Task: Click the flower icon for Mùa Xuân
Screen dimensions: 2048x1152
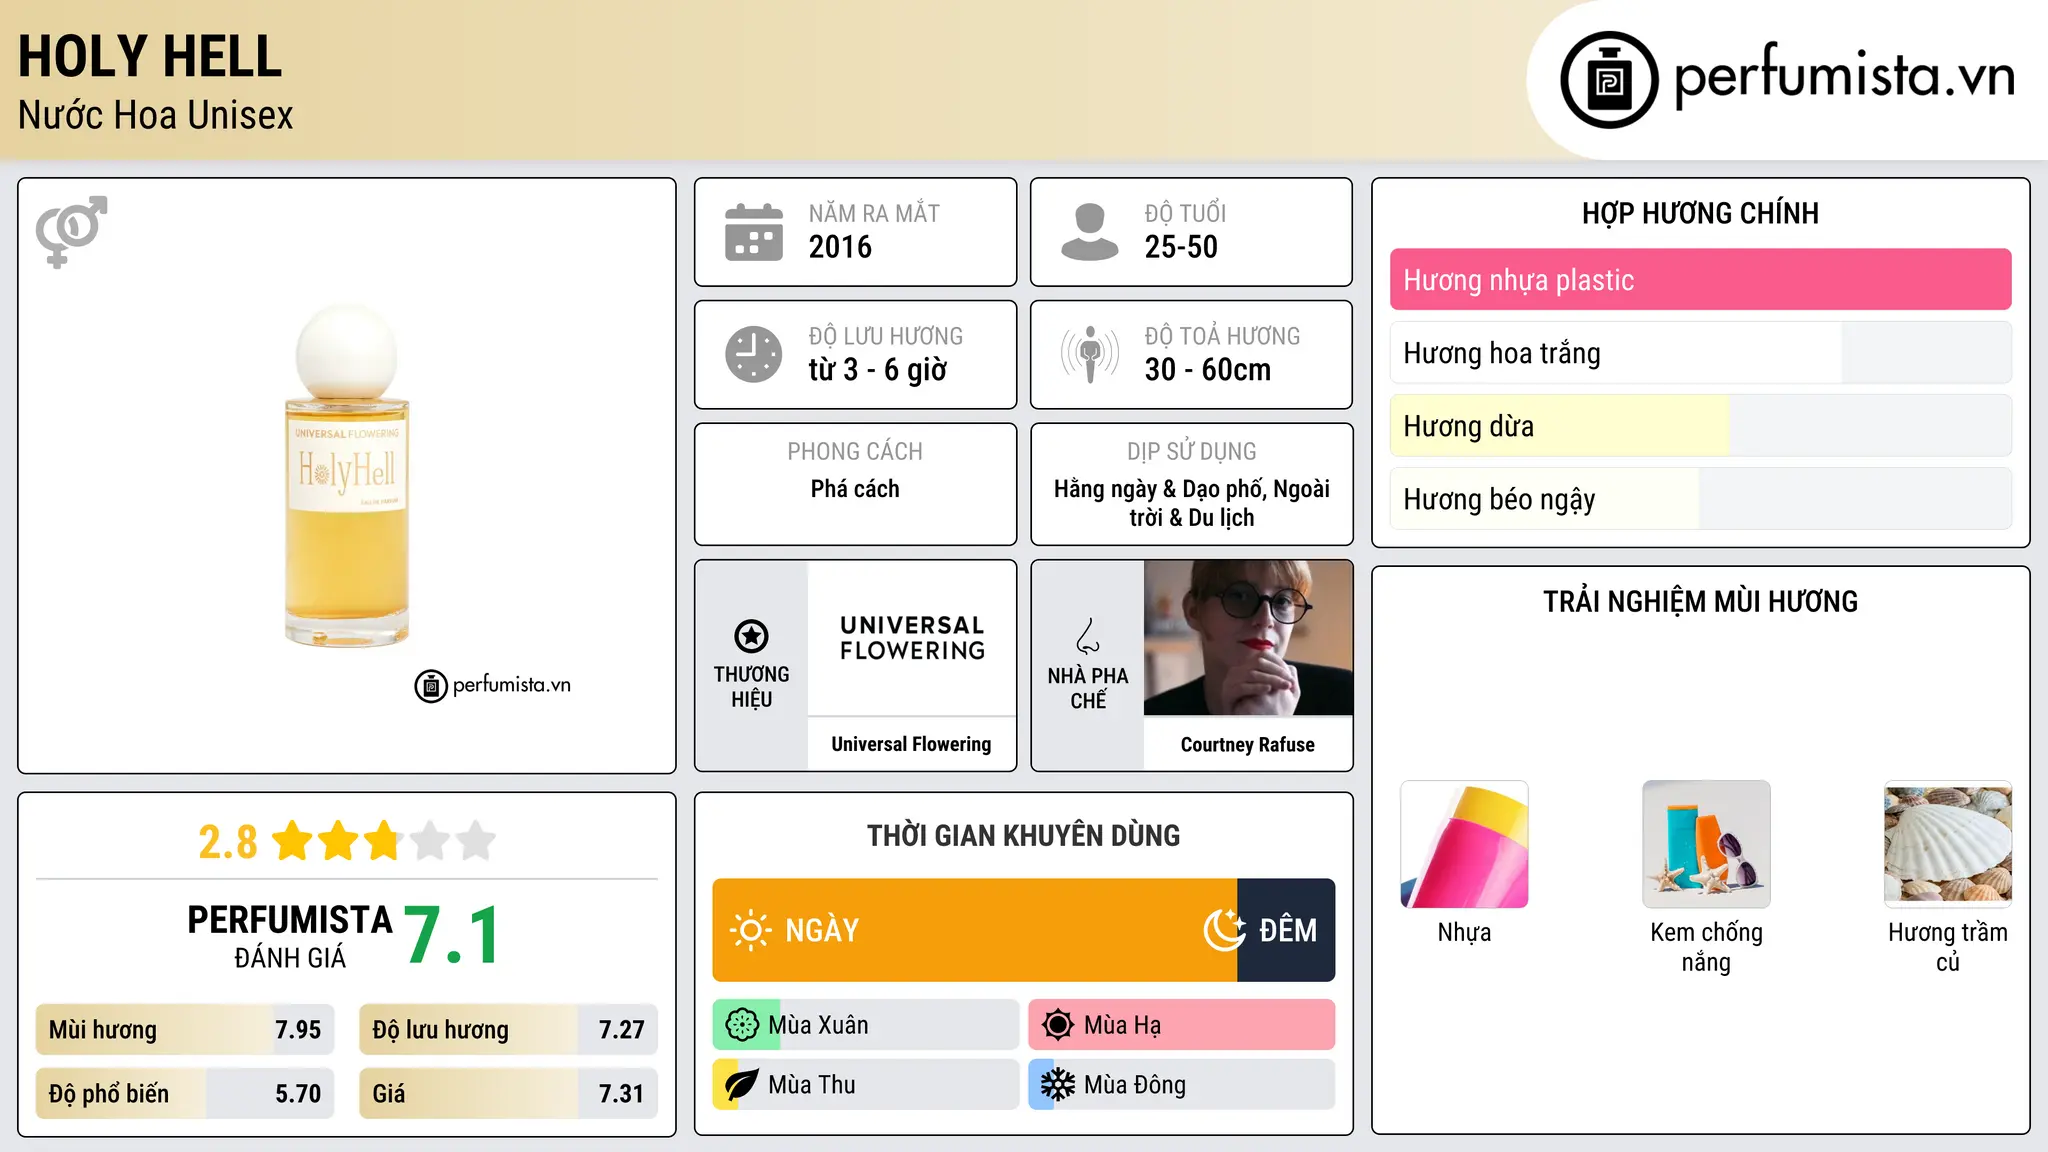Action: click(x=742, y=1025)
